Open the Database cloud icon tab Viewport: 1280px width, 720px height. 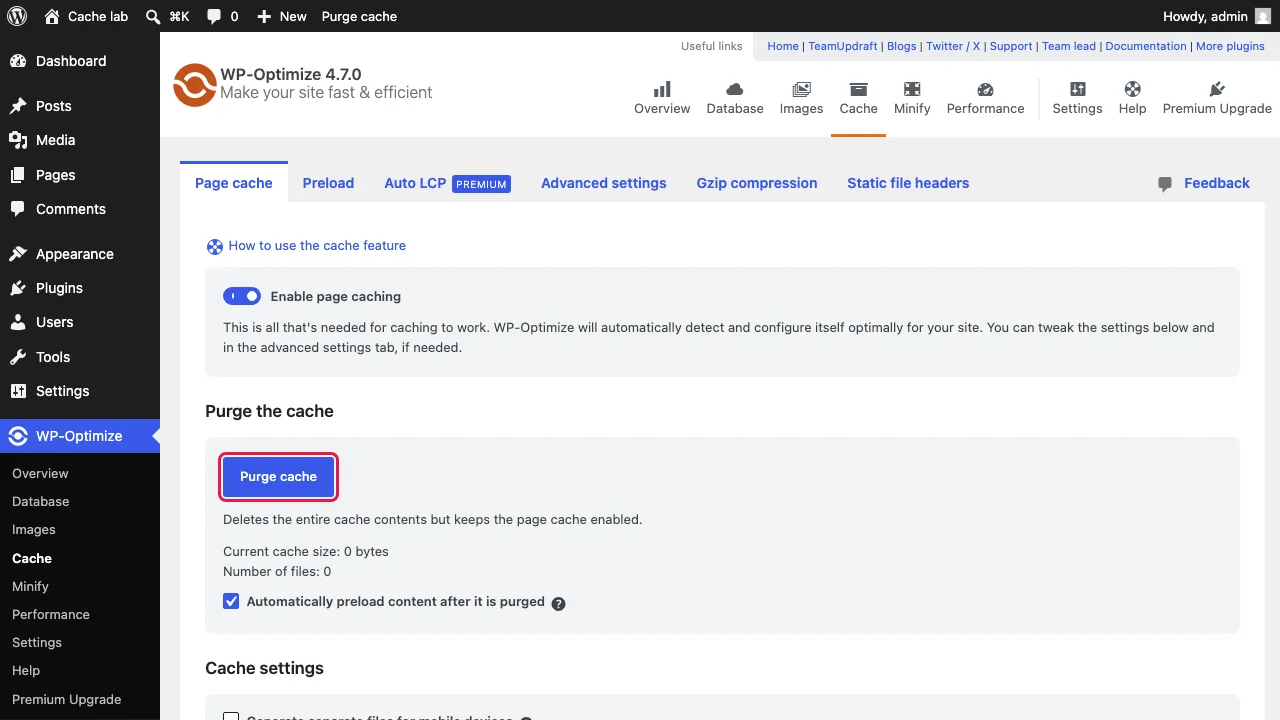click(735, 89)
